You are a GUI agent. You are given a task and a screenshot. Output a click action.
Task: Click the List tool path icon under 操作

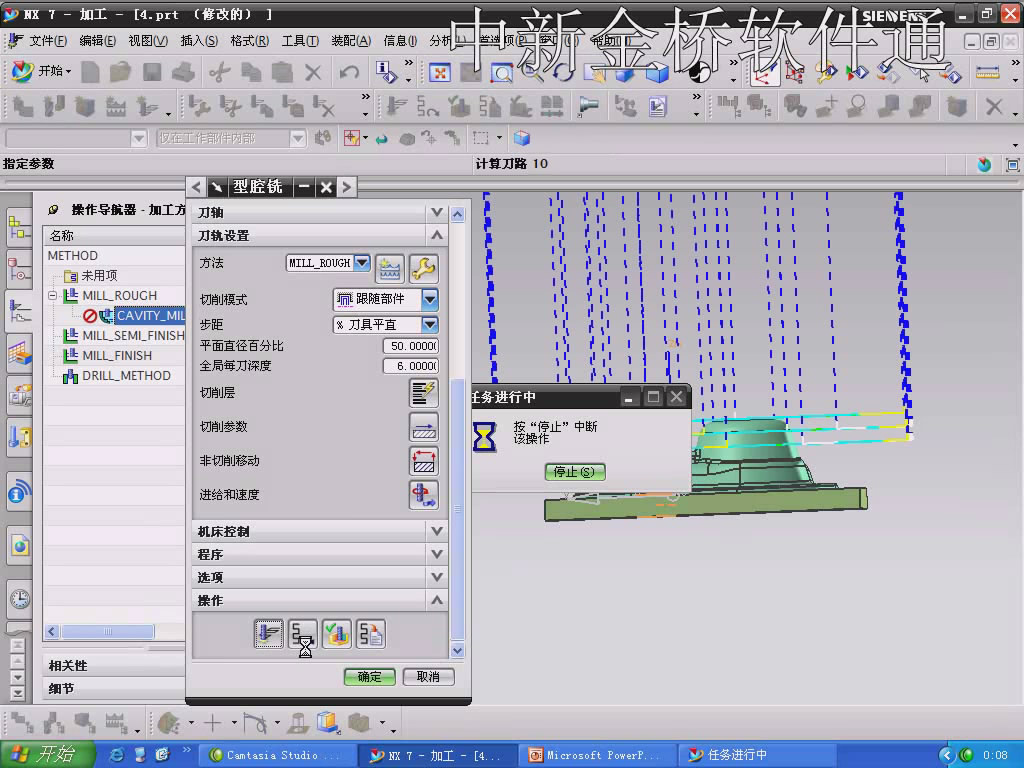coord(371,633)
